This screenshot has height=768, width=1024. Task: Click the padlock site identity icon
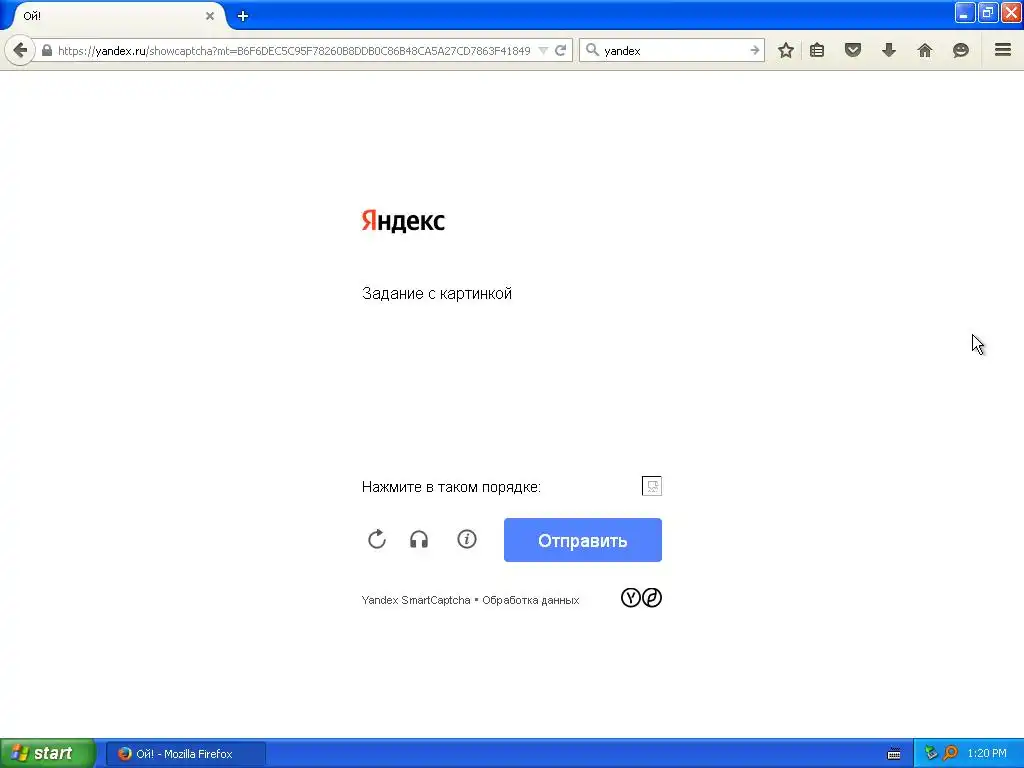47,50
